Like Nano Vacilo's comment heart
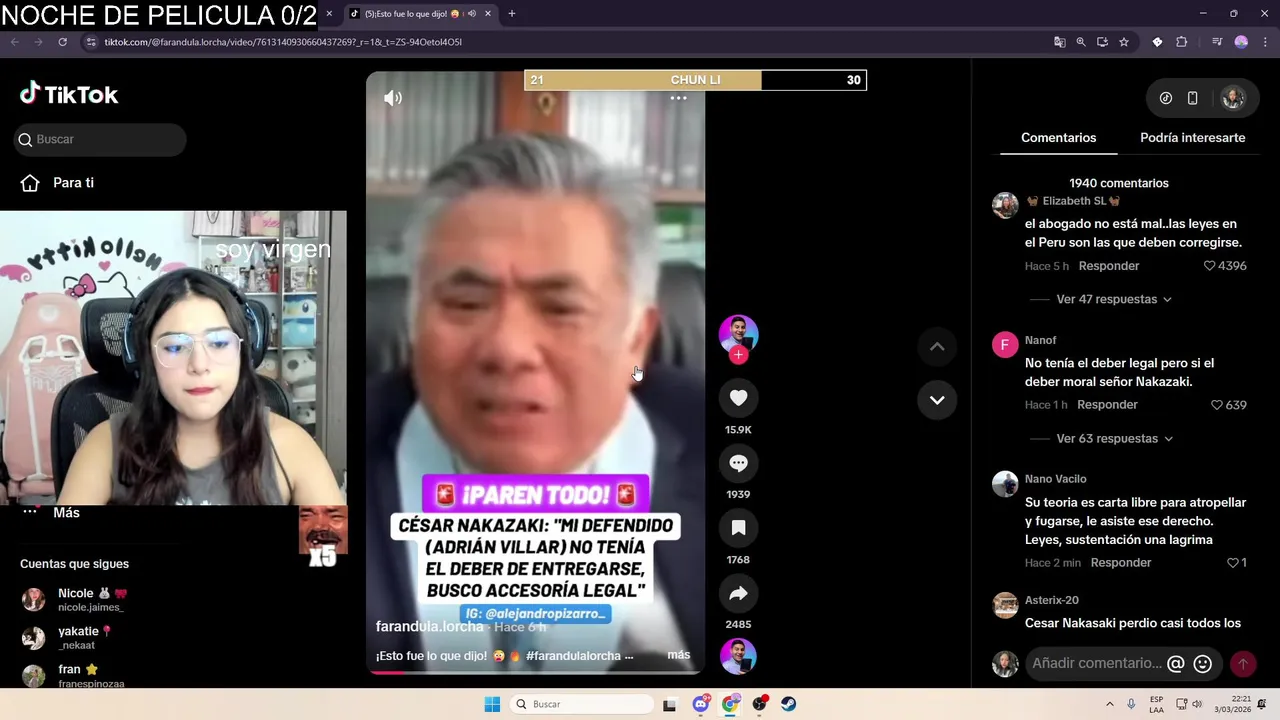This screenshot has height=720, width=1280. coord(1232,563)
